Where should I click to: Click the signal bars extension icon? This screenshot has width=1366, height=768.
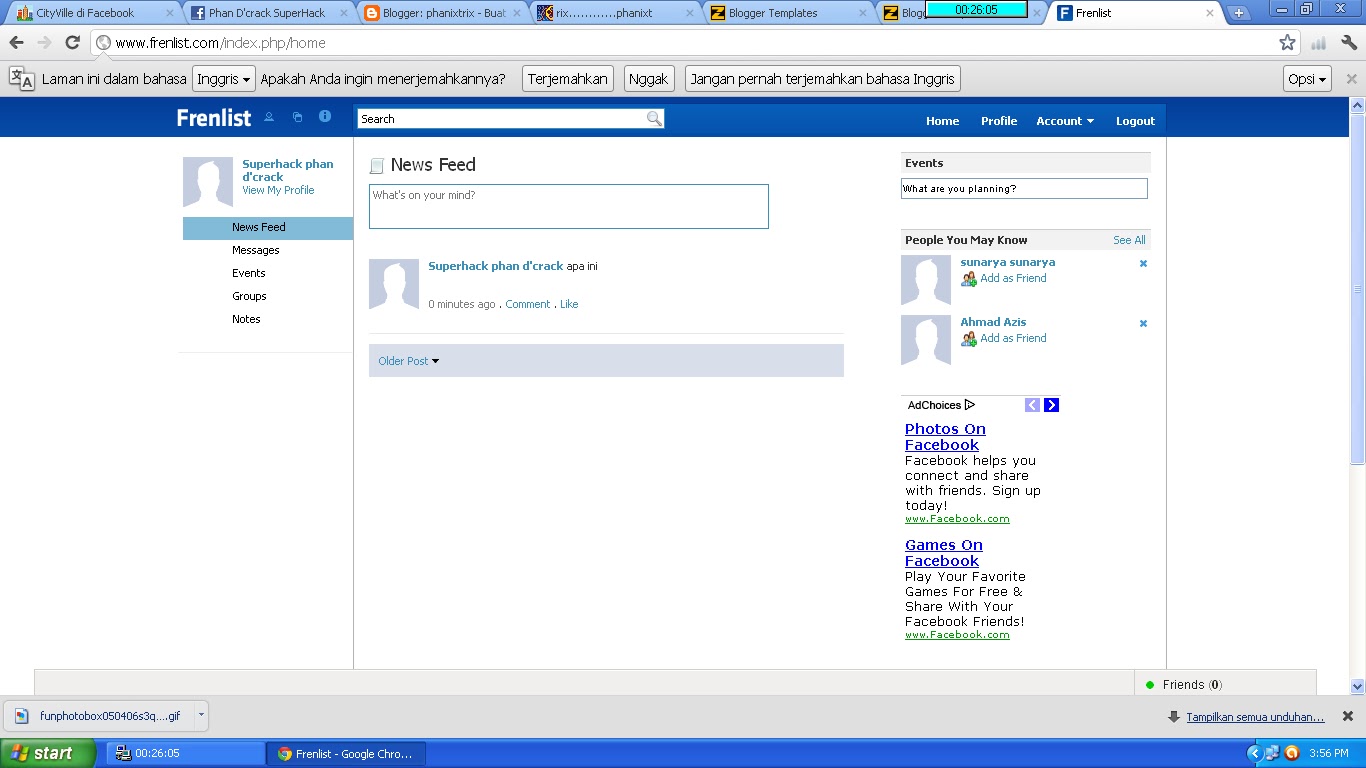pos(1318,43)
